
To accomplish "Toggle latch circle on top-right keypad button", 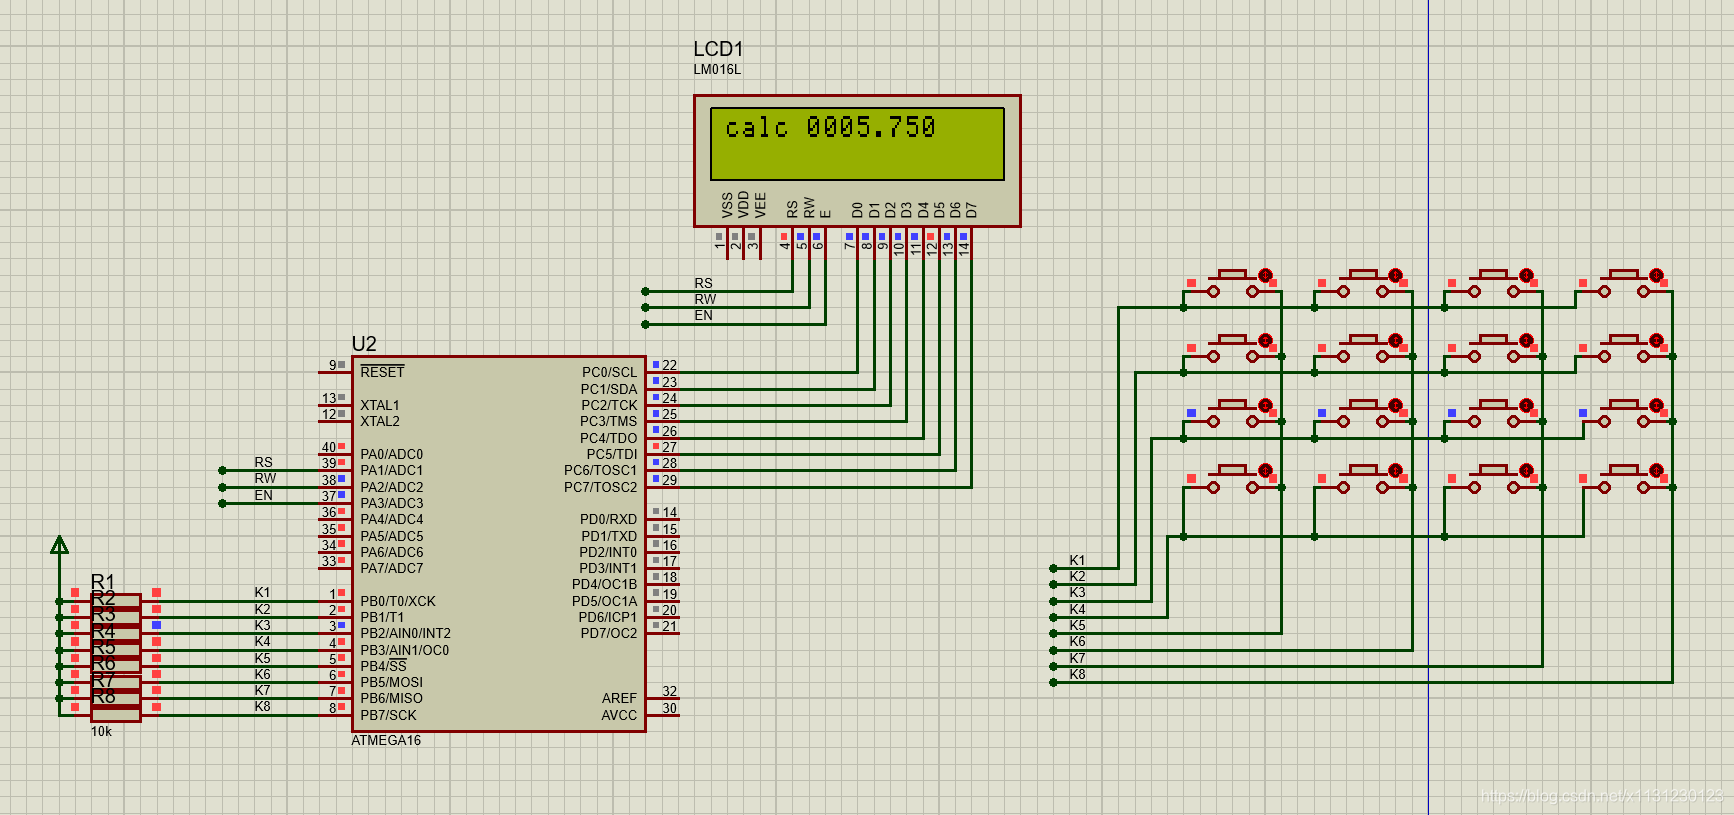I will click(x=1656, y=275).
